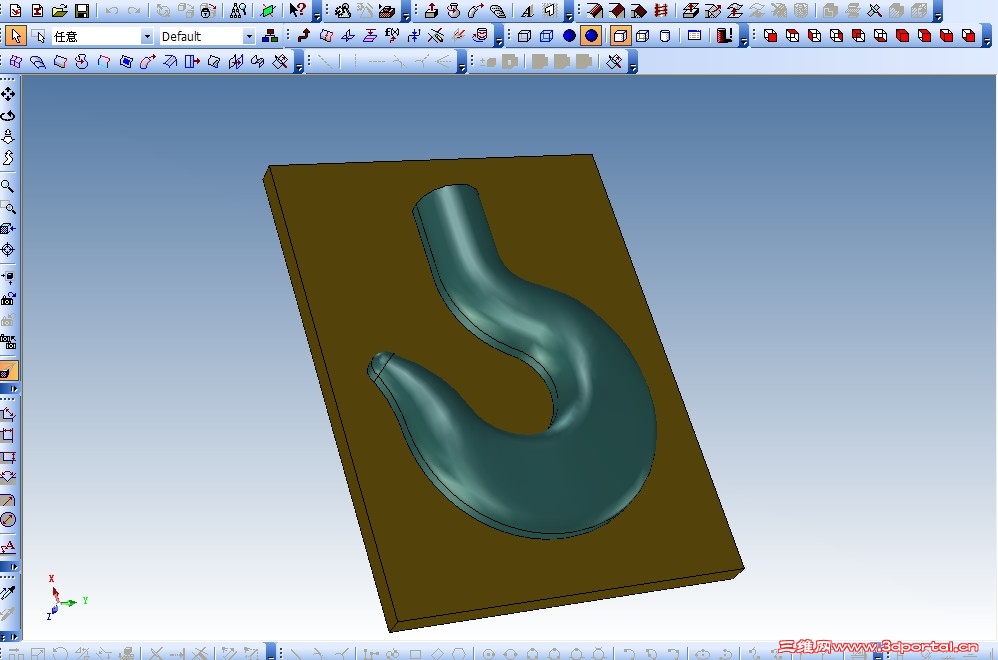Click the red cylinder exclamation icon
Screen dimensions: 998x660
[x=724, y=36]
